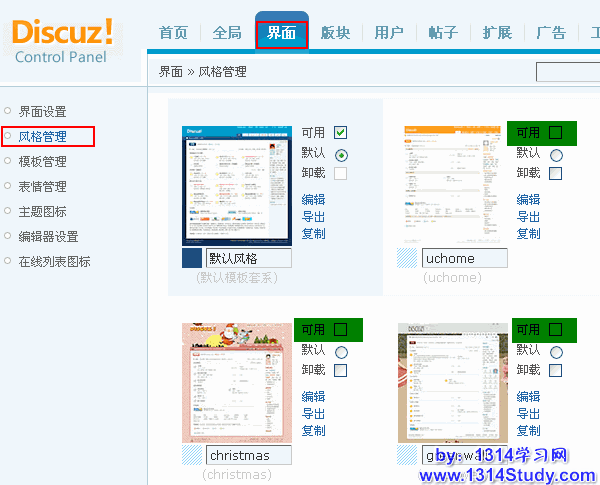Viewport: 600px width, 485px height.
Task: Open the 版块 tab in top navigation
Action: 335,32
